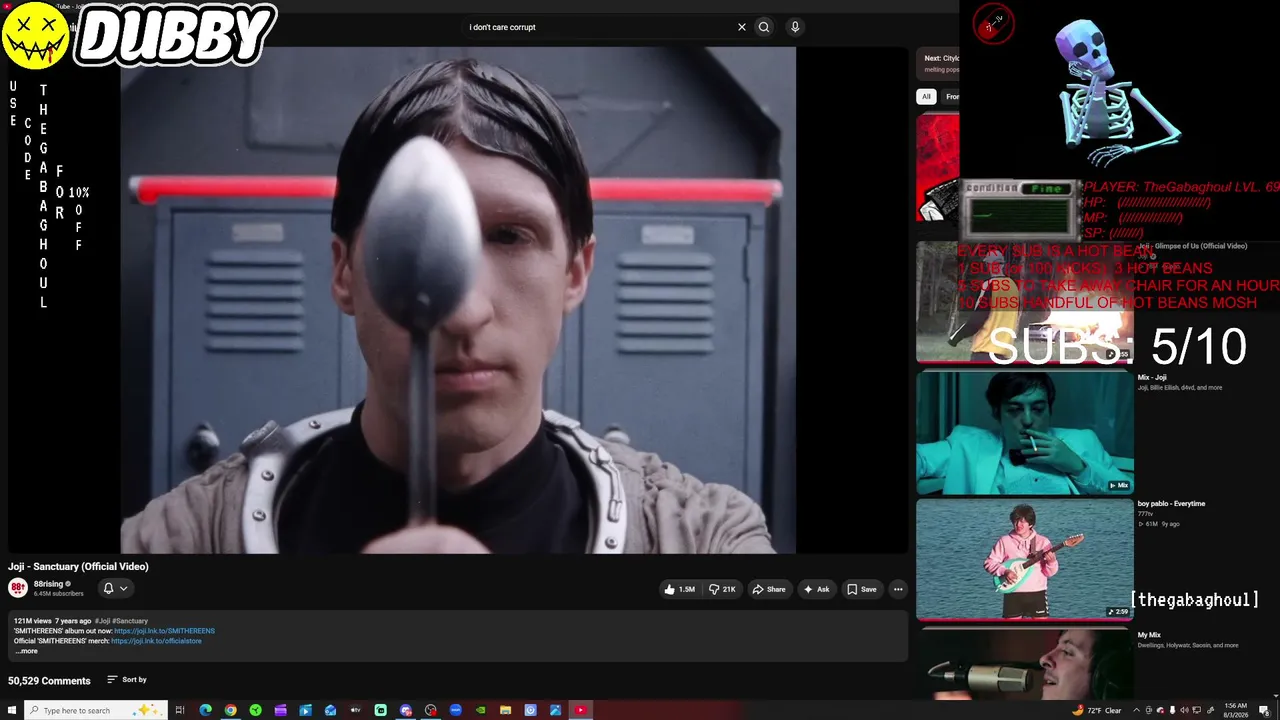Click the 'boy pablo - Everytime' title

(1171, 504)
